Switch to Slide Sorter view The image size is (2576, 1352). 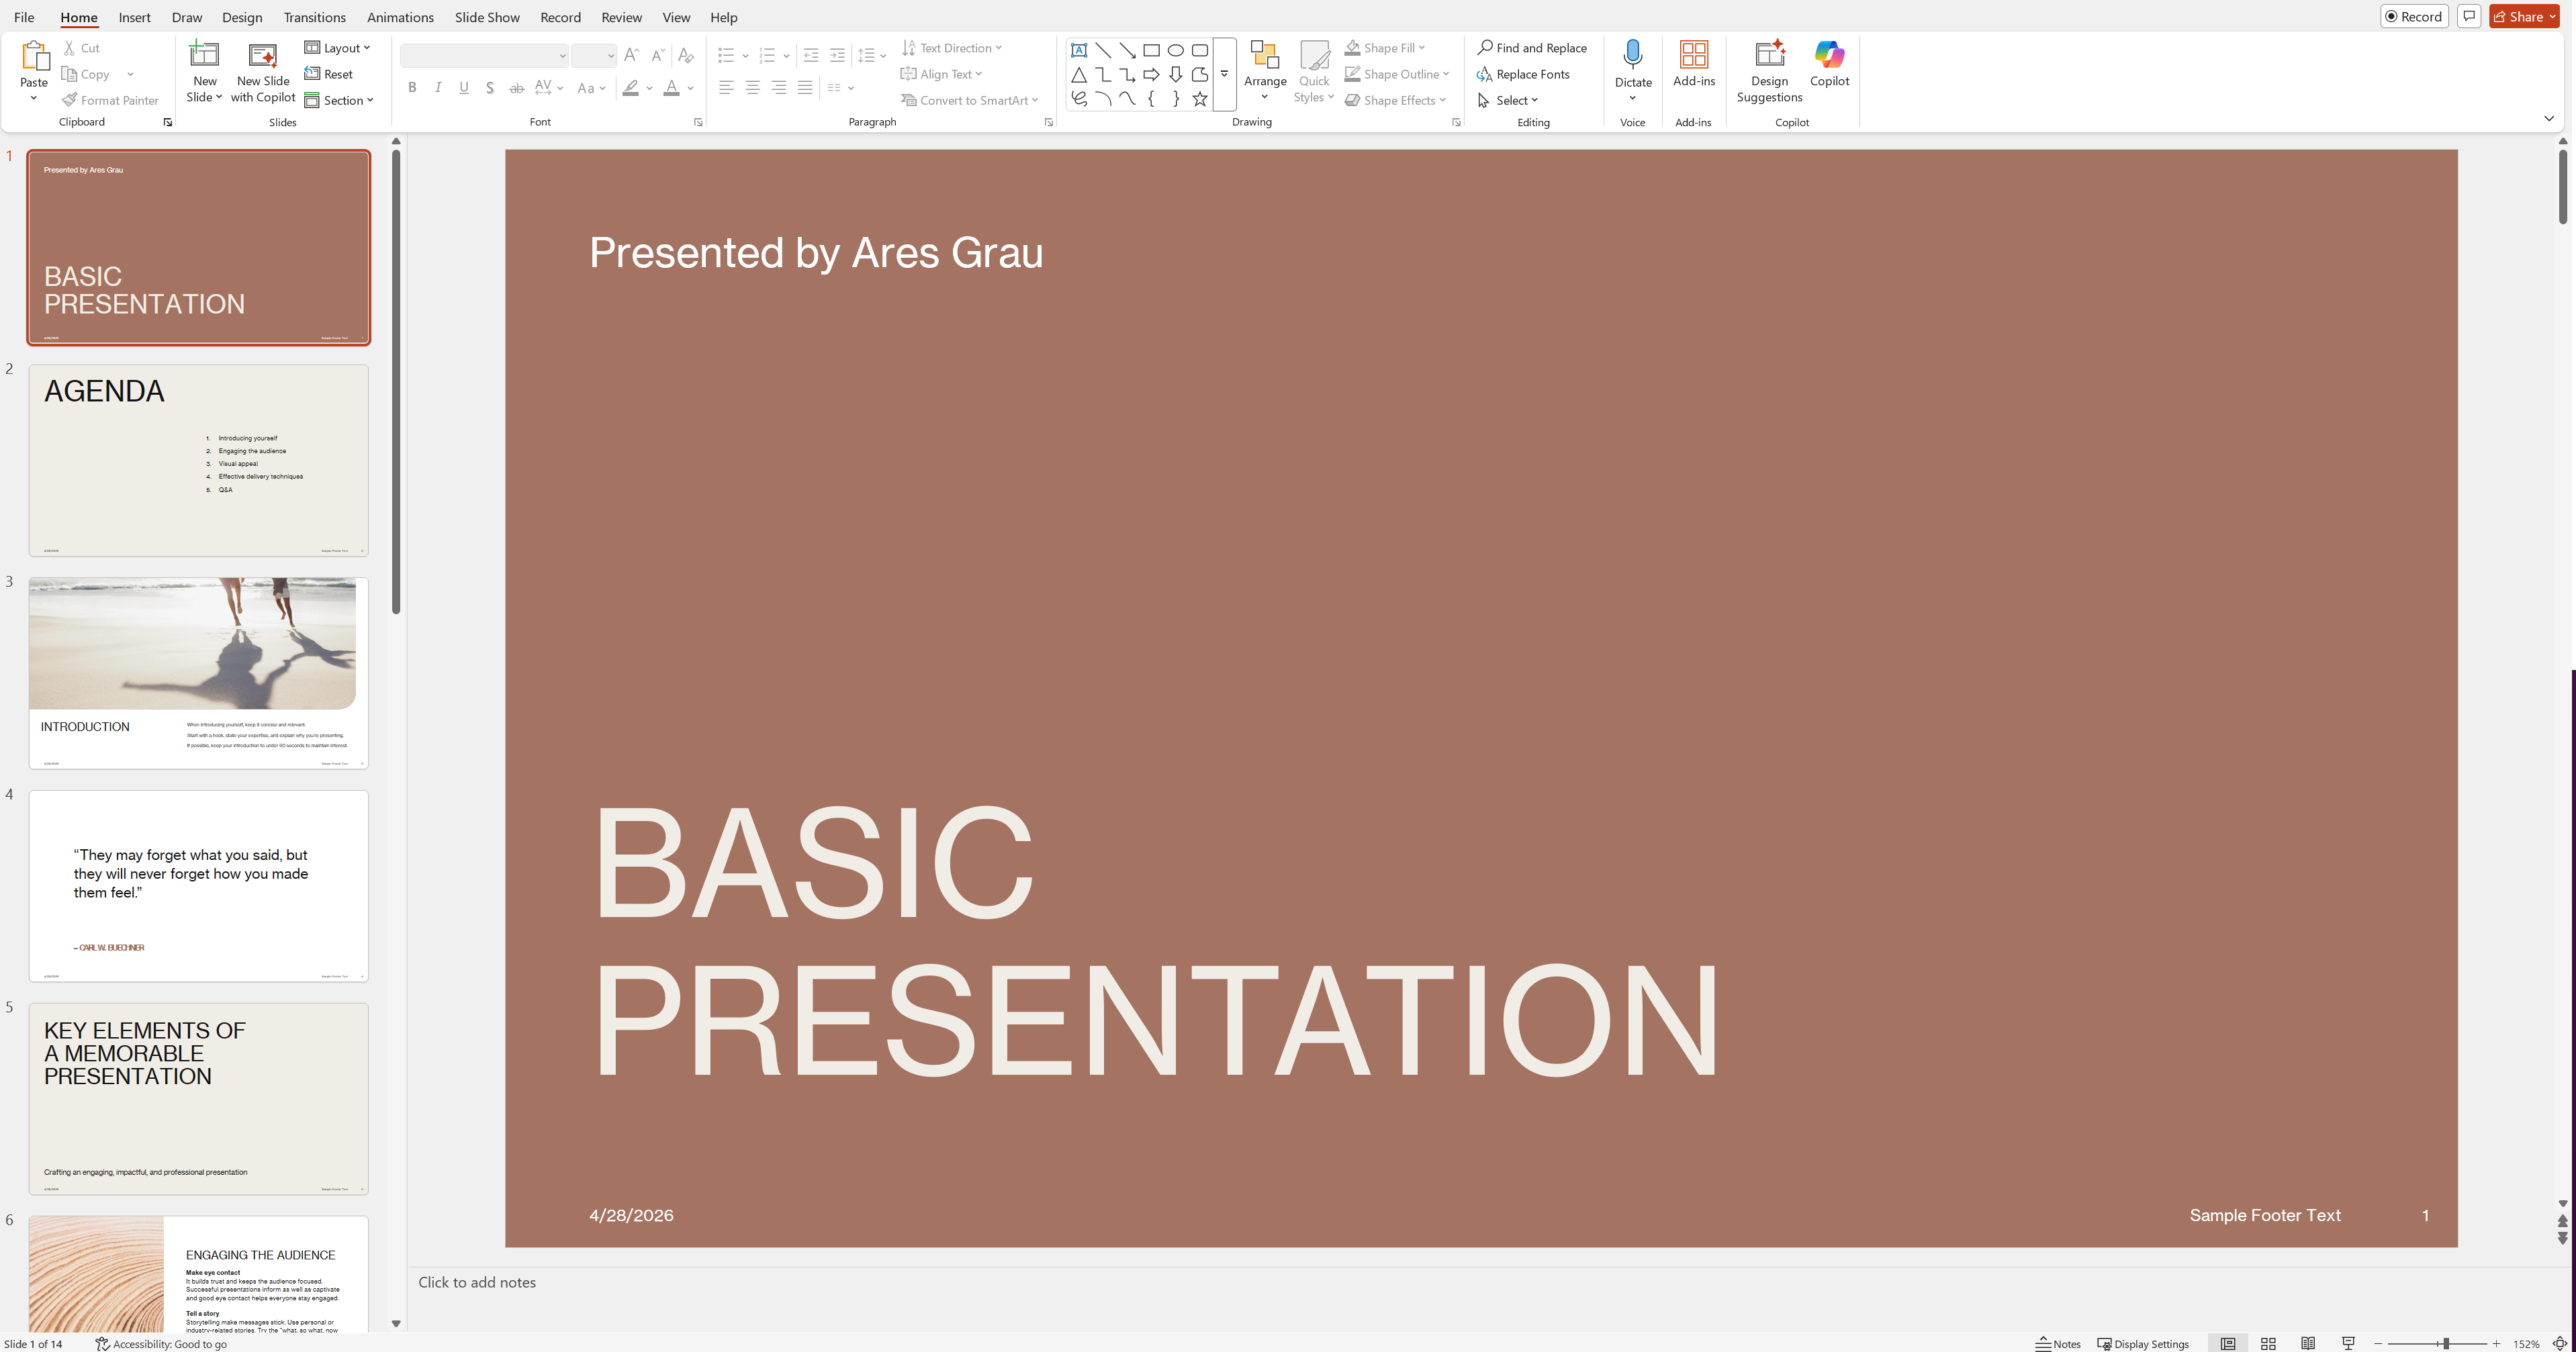tap(2268, 1344)
